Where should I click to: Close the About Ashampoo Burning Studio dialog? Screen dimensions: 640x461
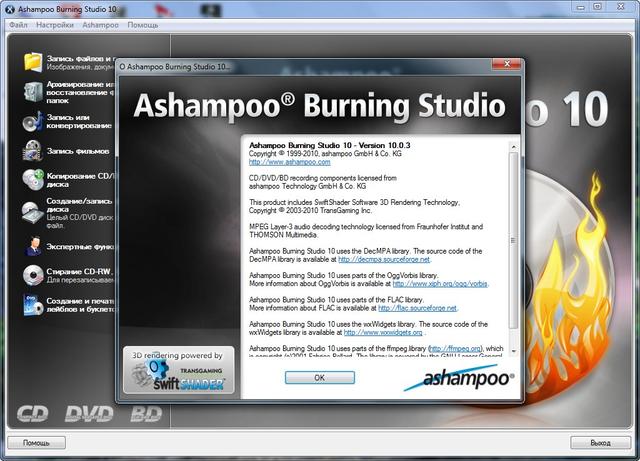pyautogui.click(x=507, y=64)
